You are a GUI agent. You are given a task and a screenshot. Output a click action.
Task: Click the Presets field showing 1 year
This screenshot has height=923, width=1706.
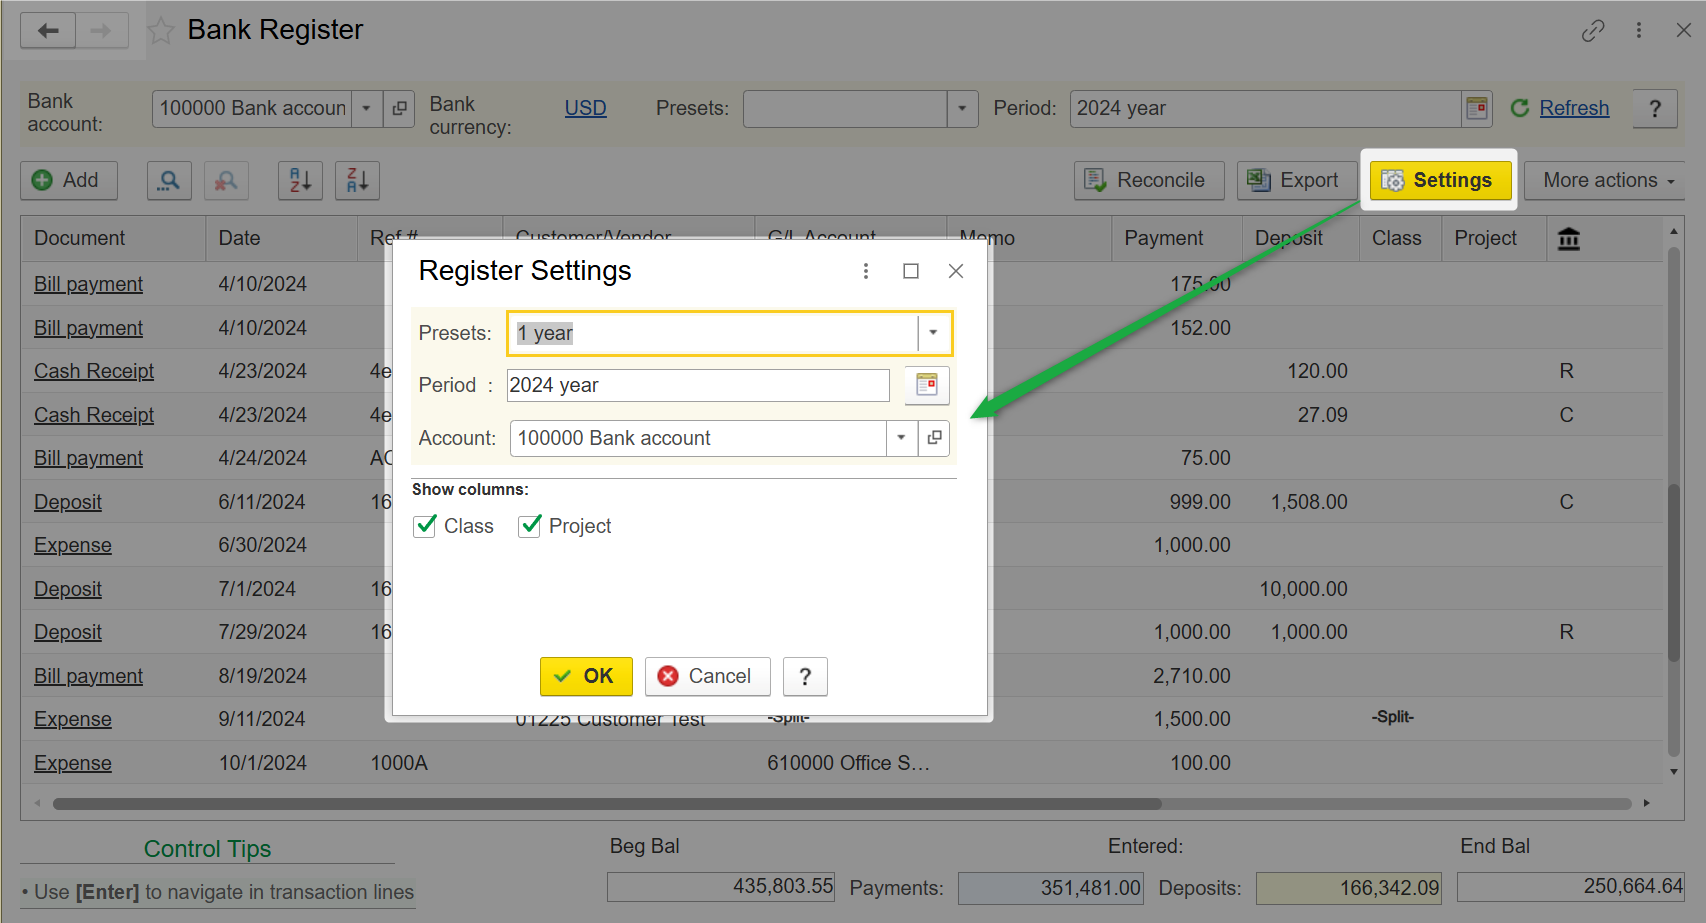(713, 333)
